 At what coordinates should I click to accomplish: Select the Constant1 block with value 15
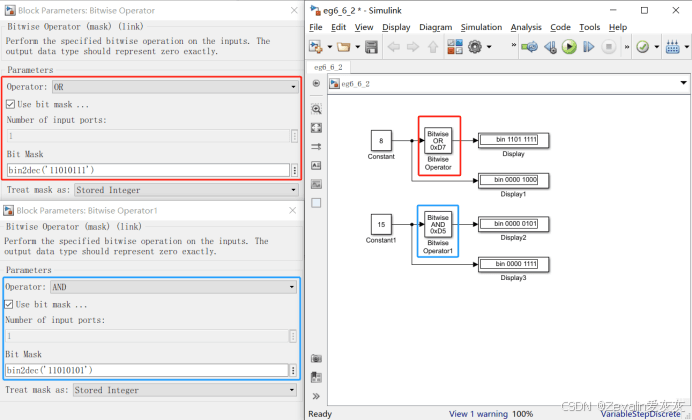click(381, 225)
